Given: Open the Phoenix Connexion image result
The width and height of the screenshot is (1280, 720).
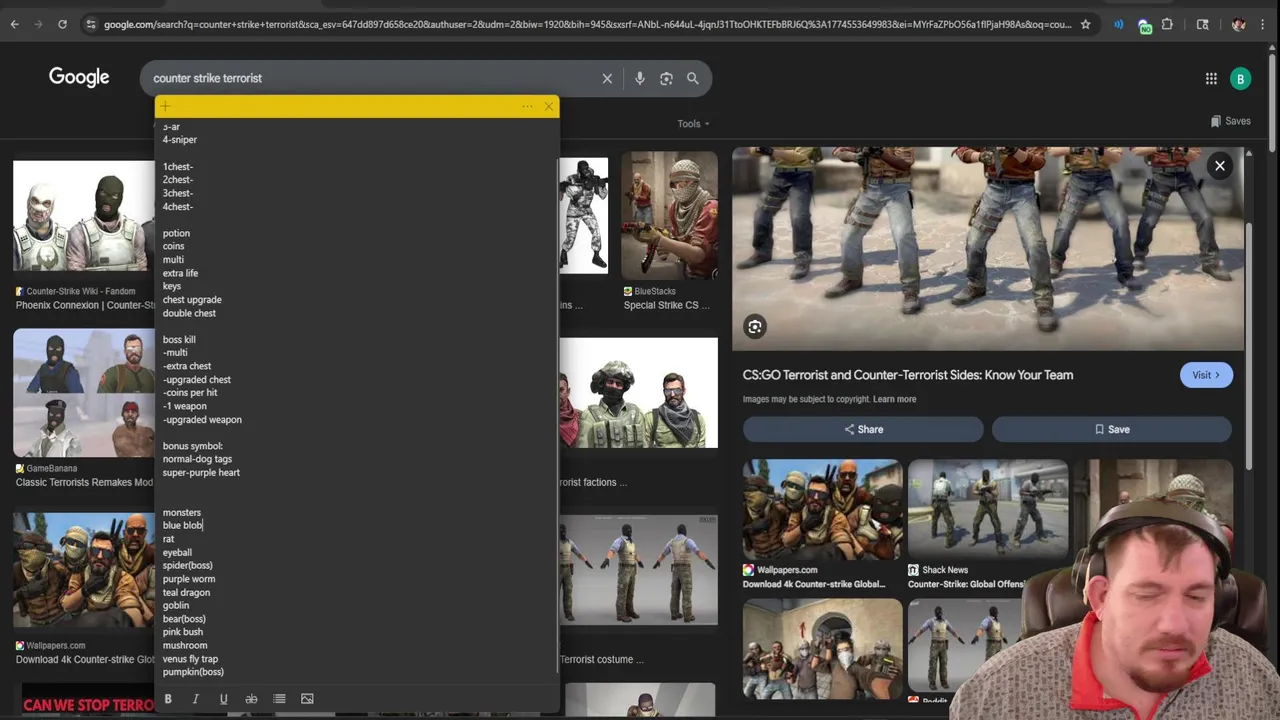Looking at the screenshot, I should 84,216.
